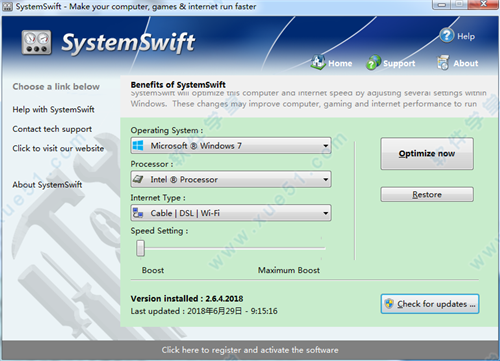Click the Boost label under slider

[x=153, y=270]
